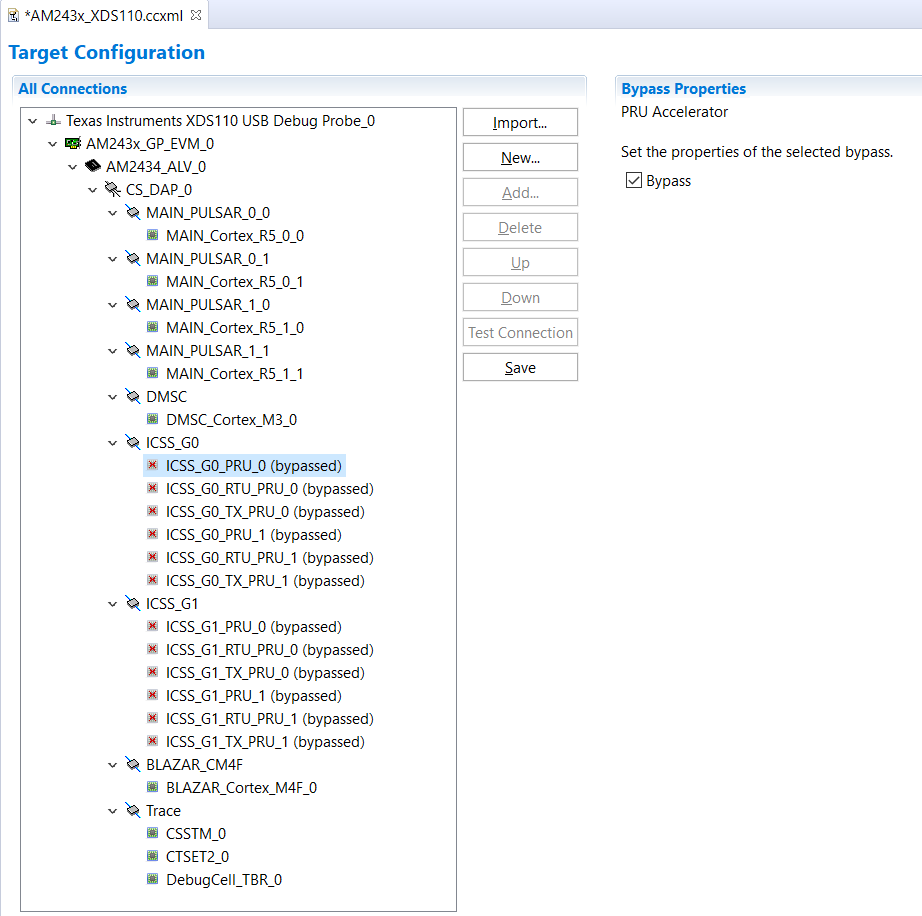The height and width of the screenshot is (916, 922).
Task: Click the DMSC_Cortex_M3_0 core icon
Action: pos(153,420)
